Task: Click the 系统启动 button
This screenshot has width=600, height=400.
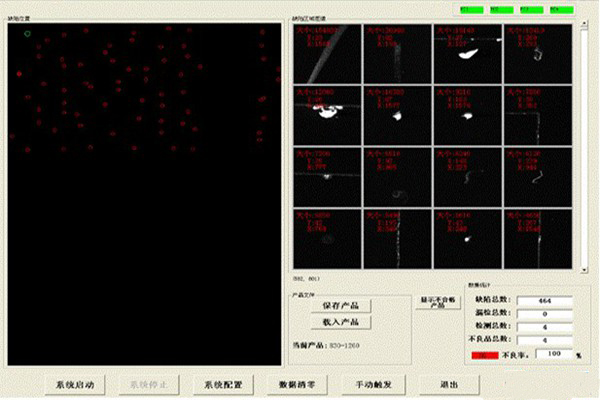Action: [x=75, y=385]
